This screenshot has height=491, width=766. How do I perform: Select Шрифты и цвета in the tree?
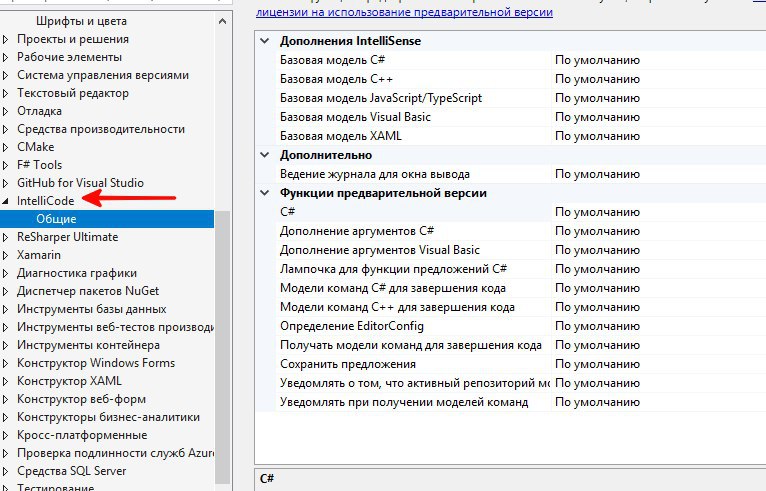click(81, 21)
